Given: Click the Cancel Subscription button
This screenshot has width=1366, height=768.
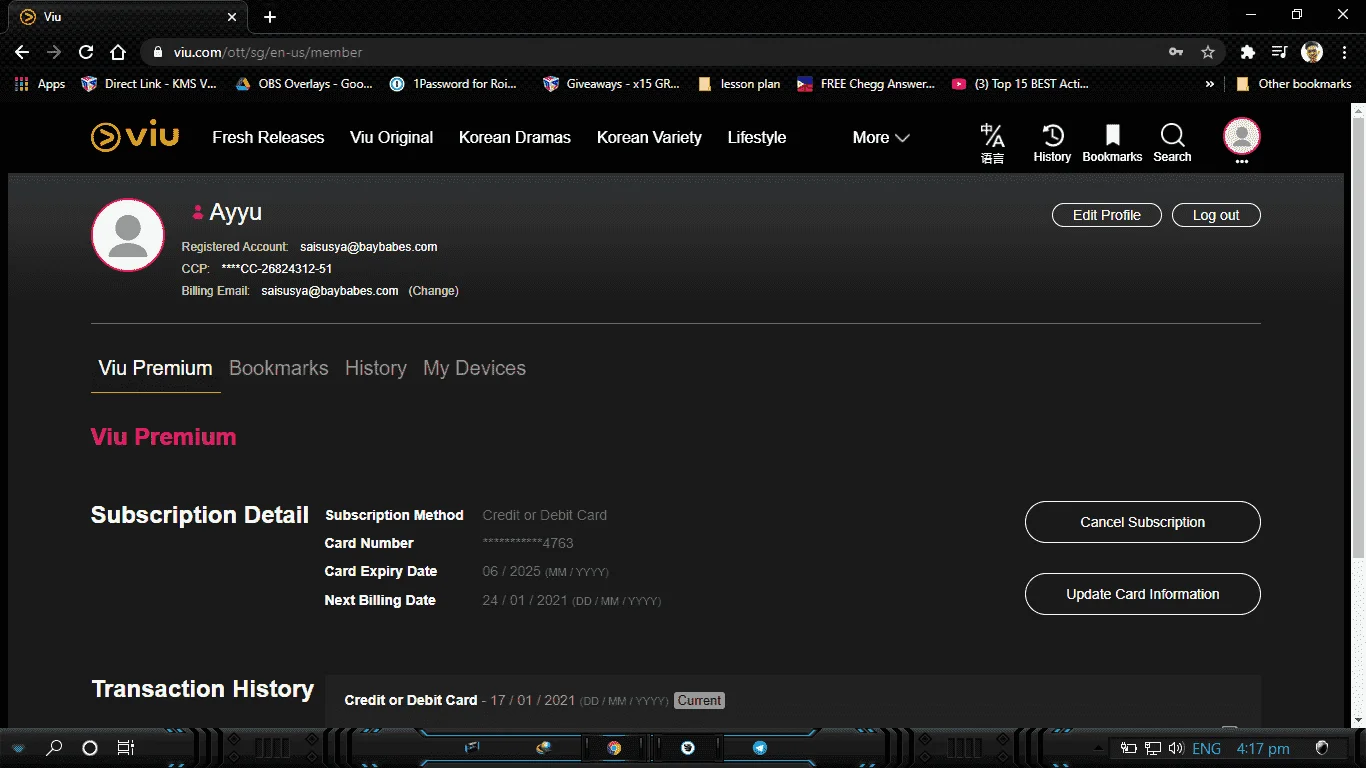Looking at the screenshot, I should tap(1142, 522).
